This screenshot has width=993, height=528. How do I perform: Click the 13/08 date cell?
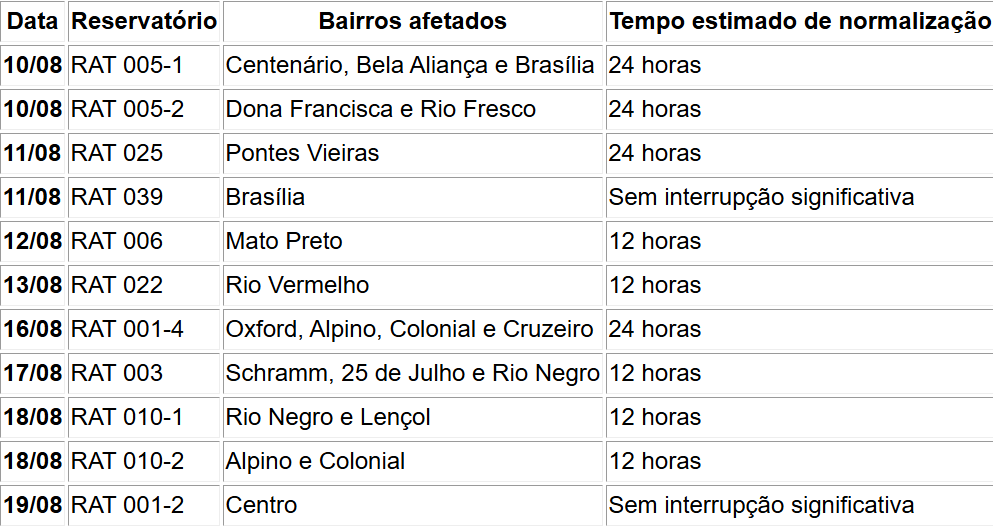coord(33,286)
